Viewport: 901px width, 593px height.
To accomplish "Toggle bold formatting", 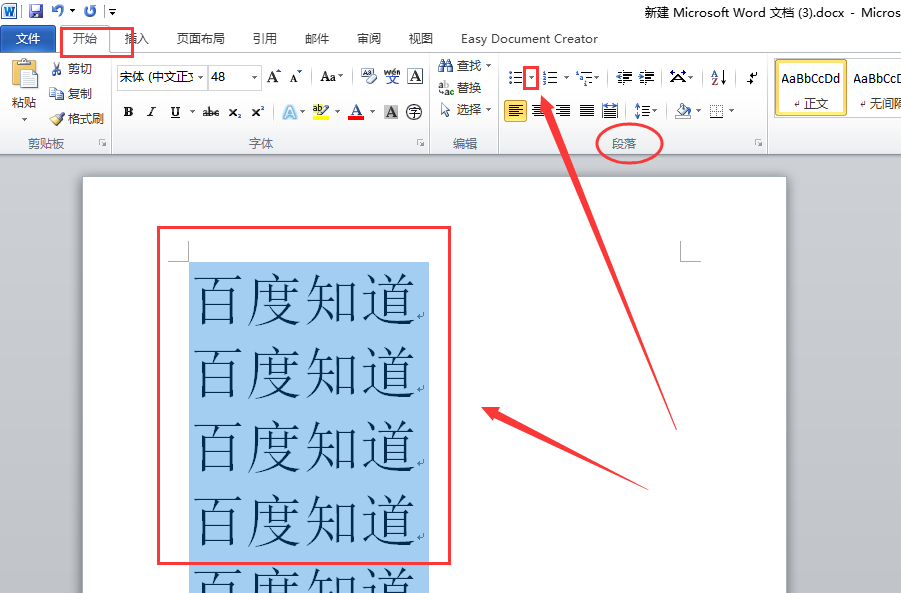I will coord(129,112).
